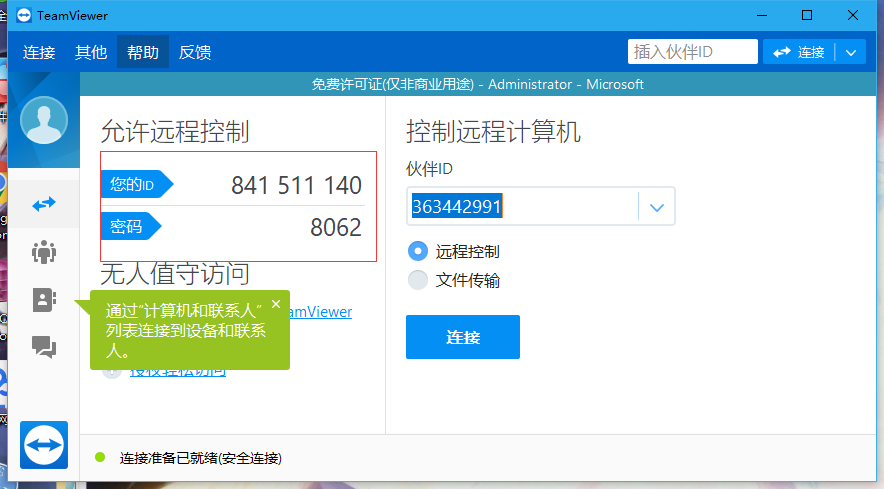This screenshot has width=884, height=489.
Task: Click the large blue 连接 button
Action: click(x=463, y=337)
